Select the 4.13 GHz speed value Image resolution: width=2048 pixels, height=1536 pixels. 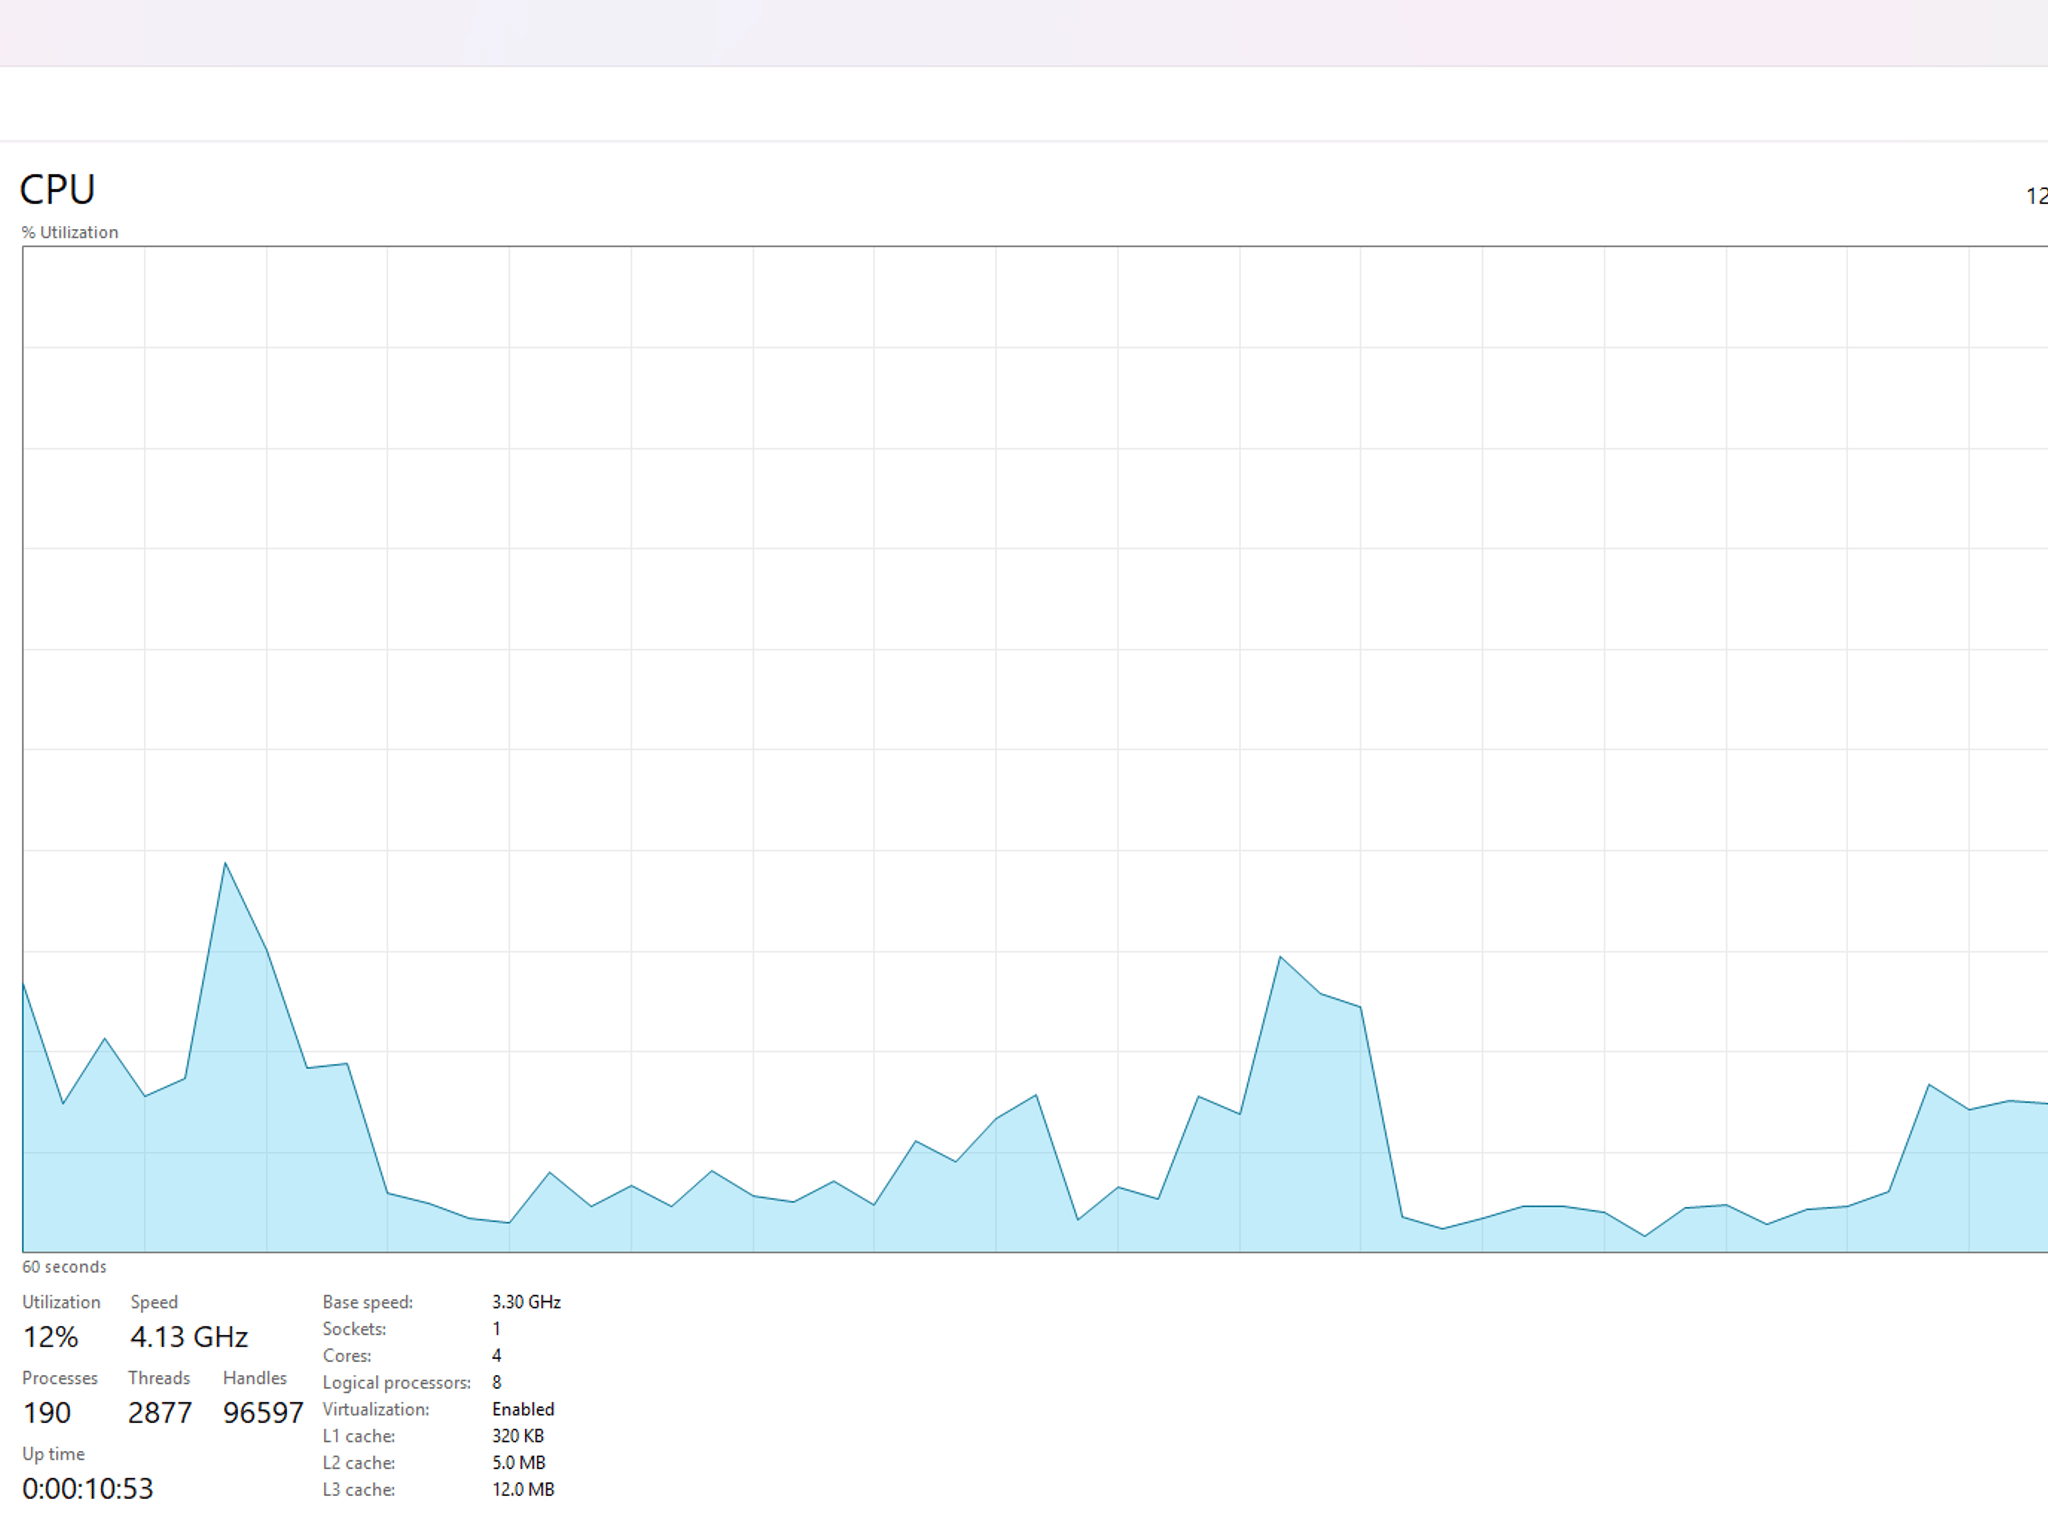coord(189,1337)
